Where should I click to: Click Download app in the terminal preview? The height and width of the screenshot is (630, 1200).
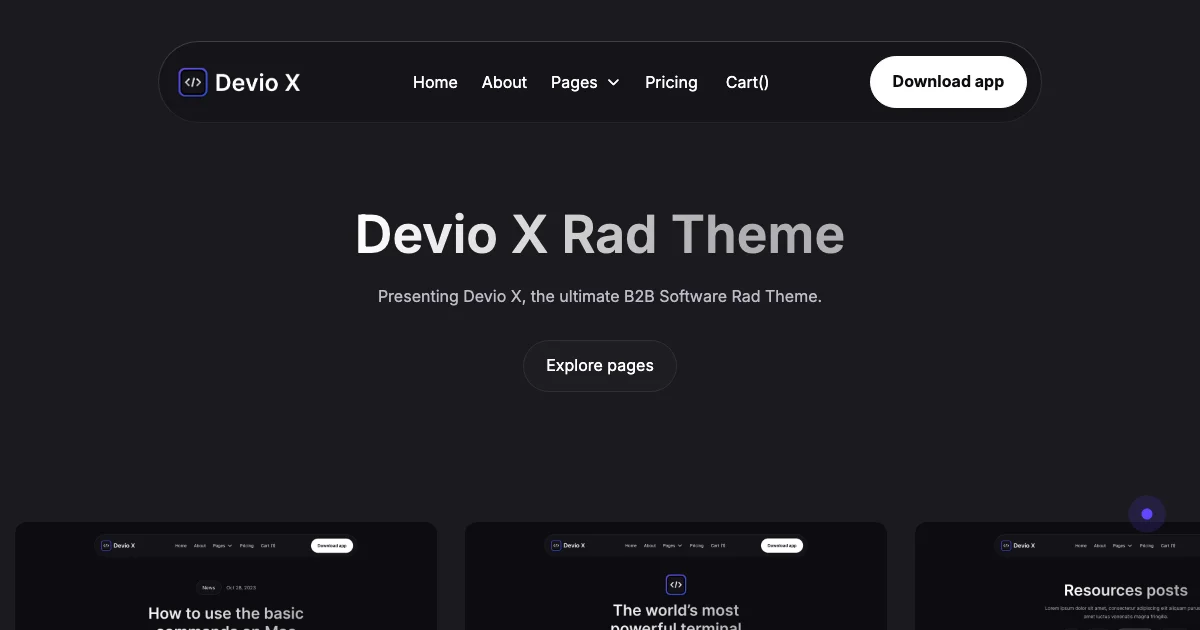point(782,545)
